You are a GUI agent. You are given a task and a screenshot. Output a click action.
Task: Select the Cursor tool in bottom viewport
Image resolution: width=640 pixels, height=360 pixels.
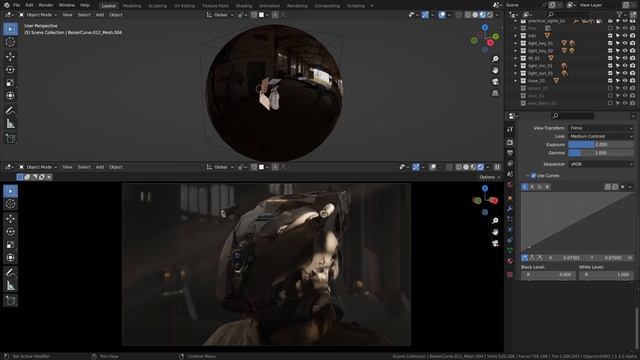tap(10, 204)
